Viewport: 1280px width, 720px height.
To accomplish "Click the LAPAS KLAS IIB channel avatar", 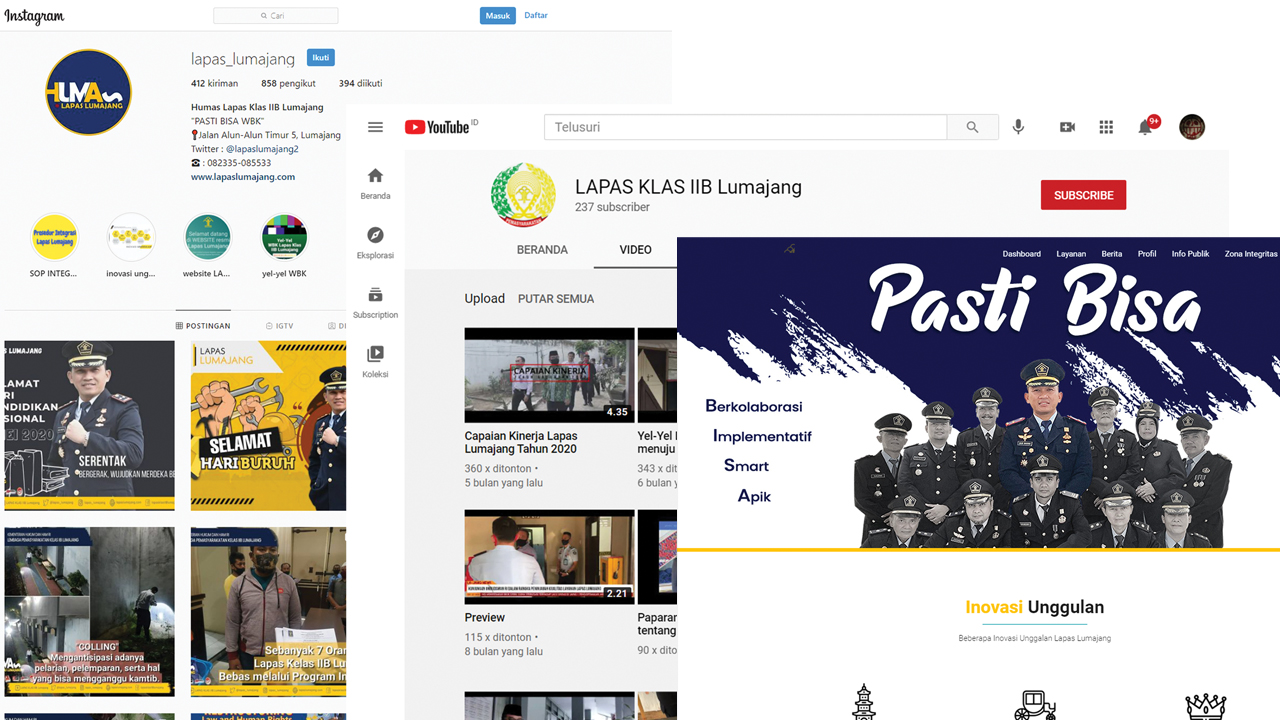I will [523, 195].
